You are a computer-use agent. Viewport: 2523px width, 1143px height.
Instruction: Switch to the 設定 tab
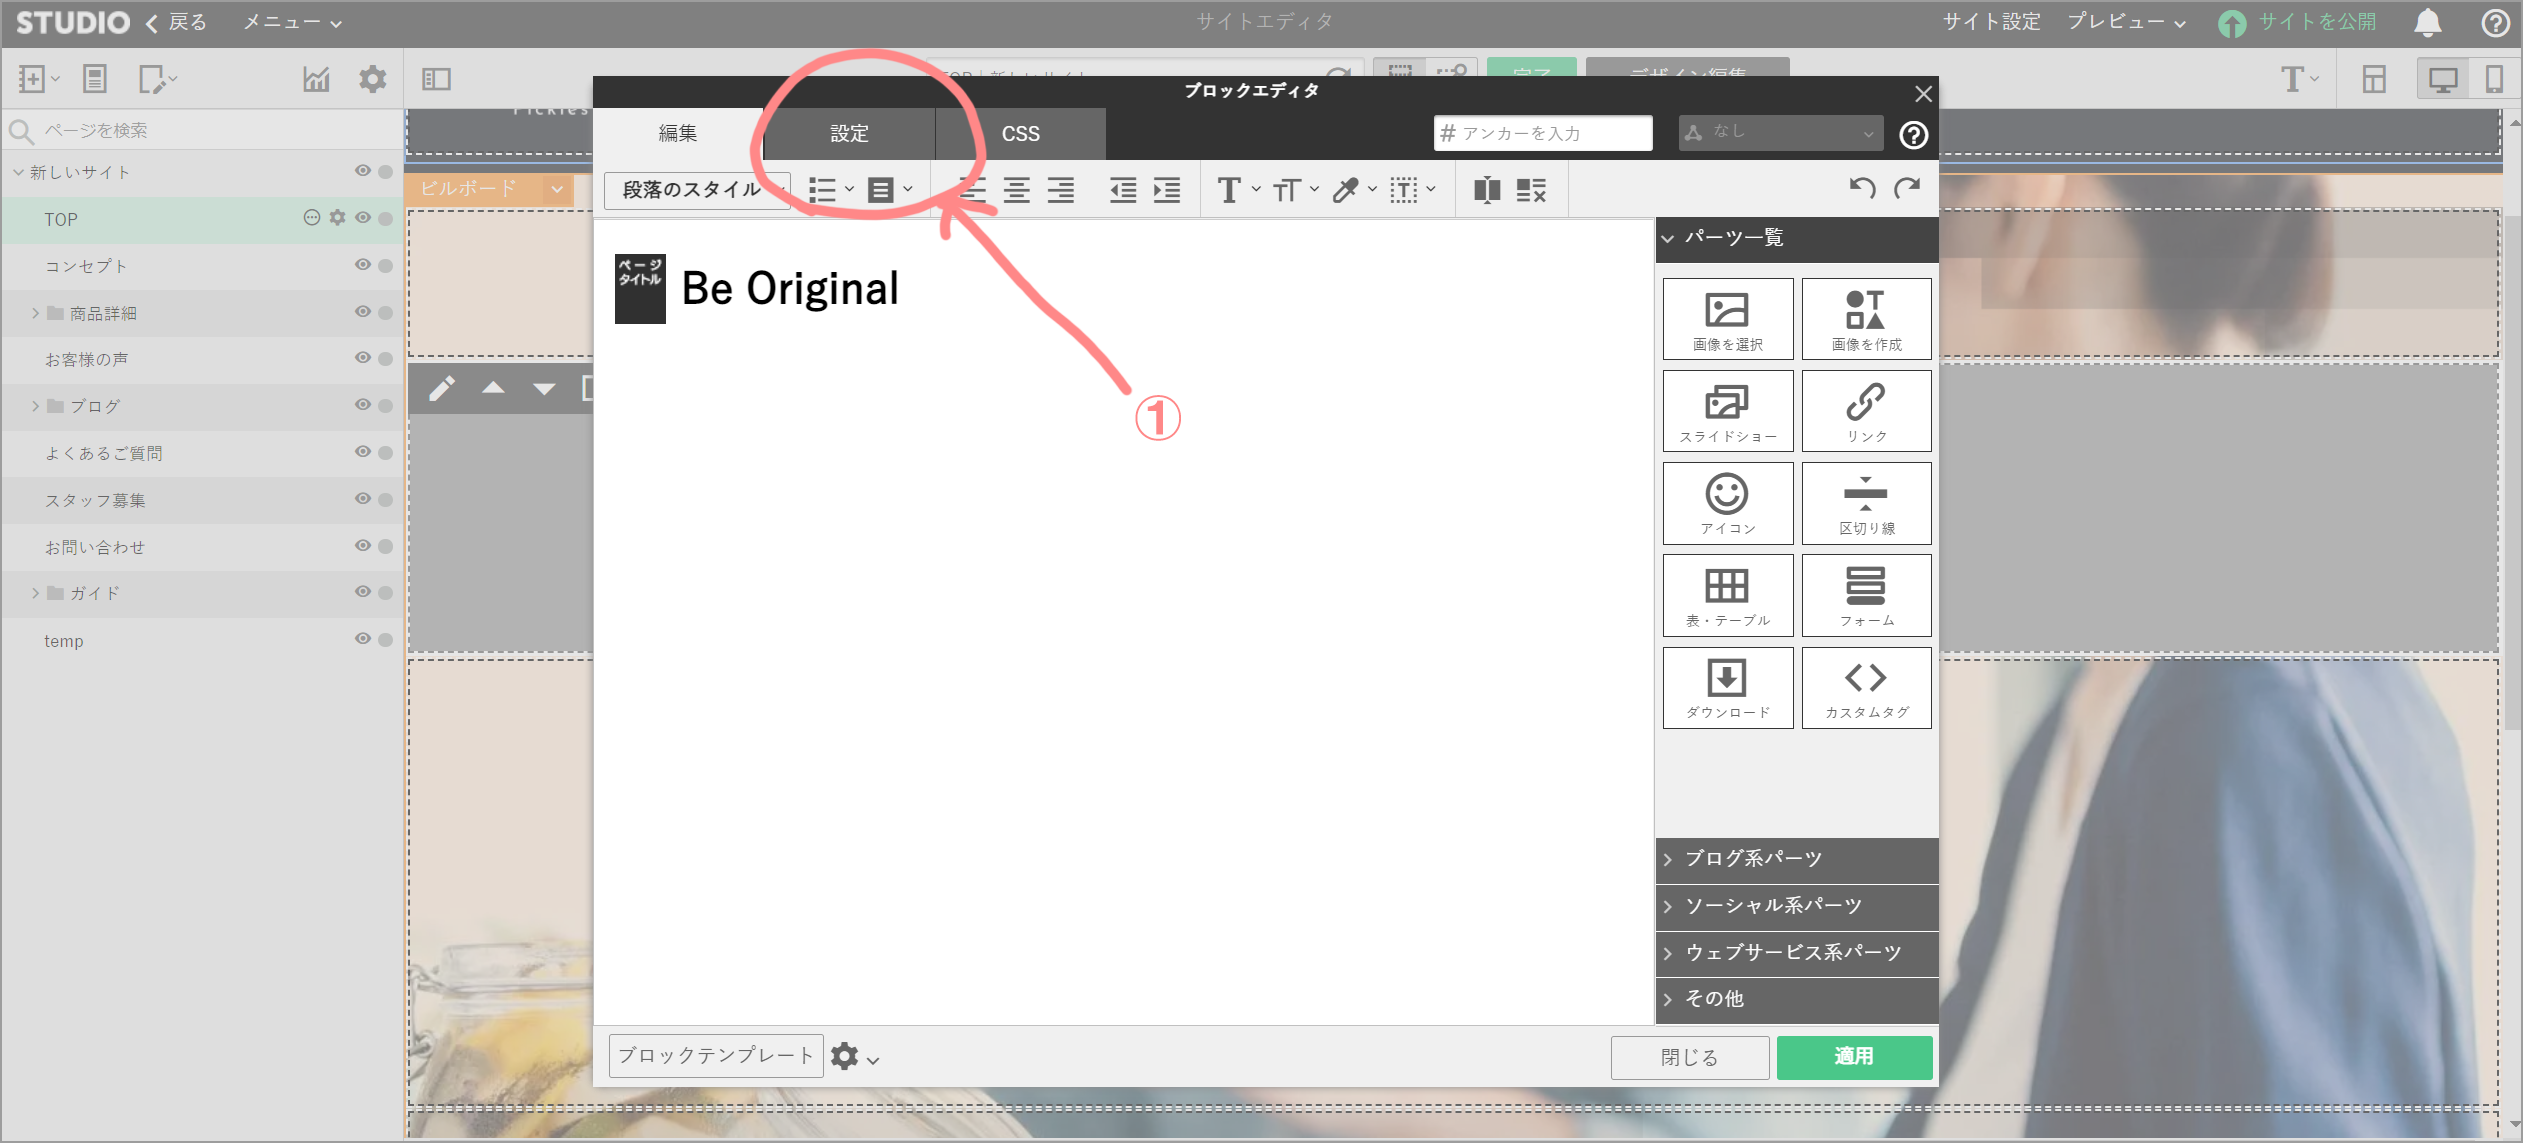coord(849,134)
